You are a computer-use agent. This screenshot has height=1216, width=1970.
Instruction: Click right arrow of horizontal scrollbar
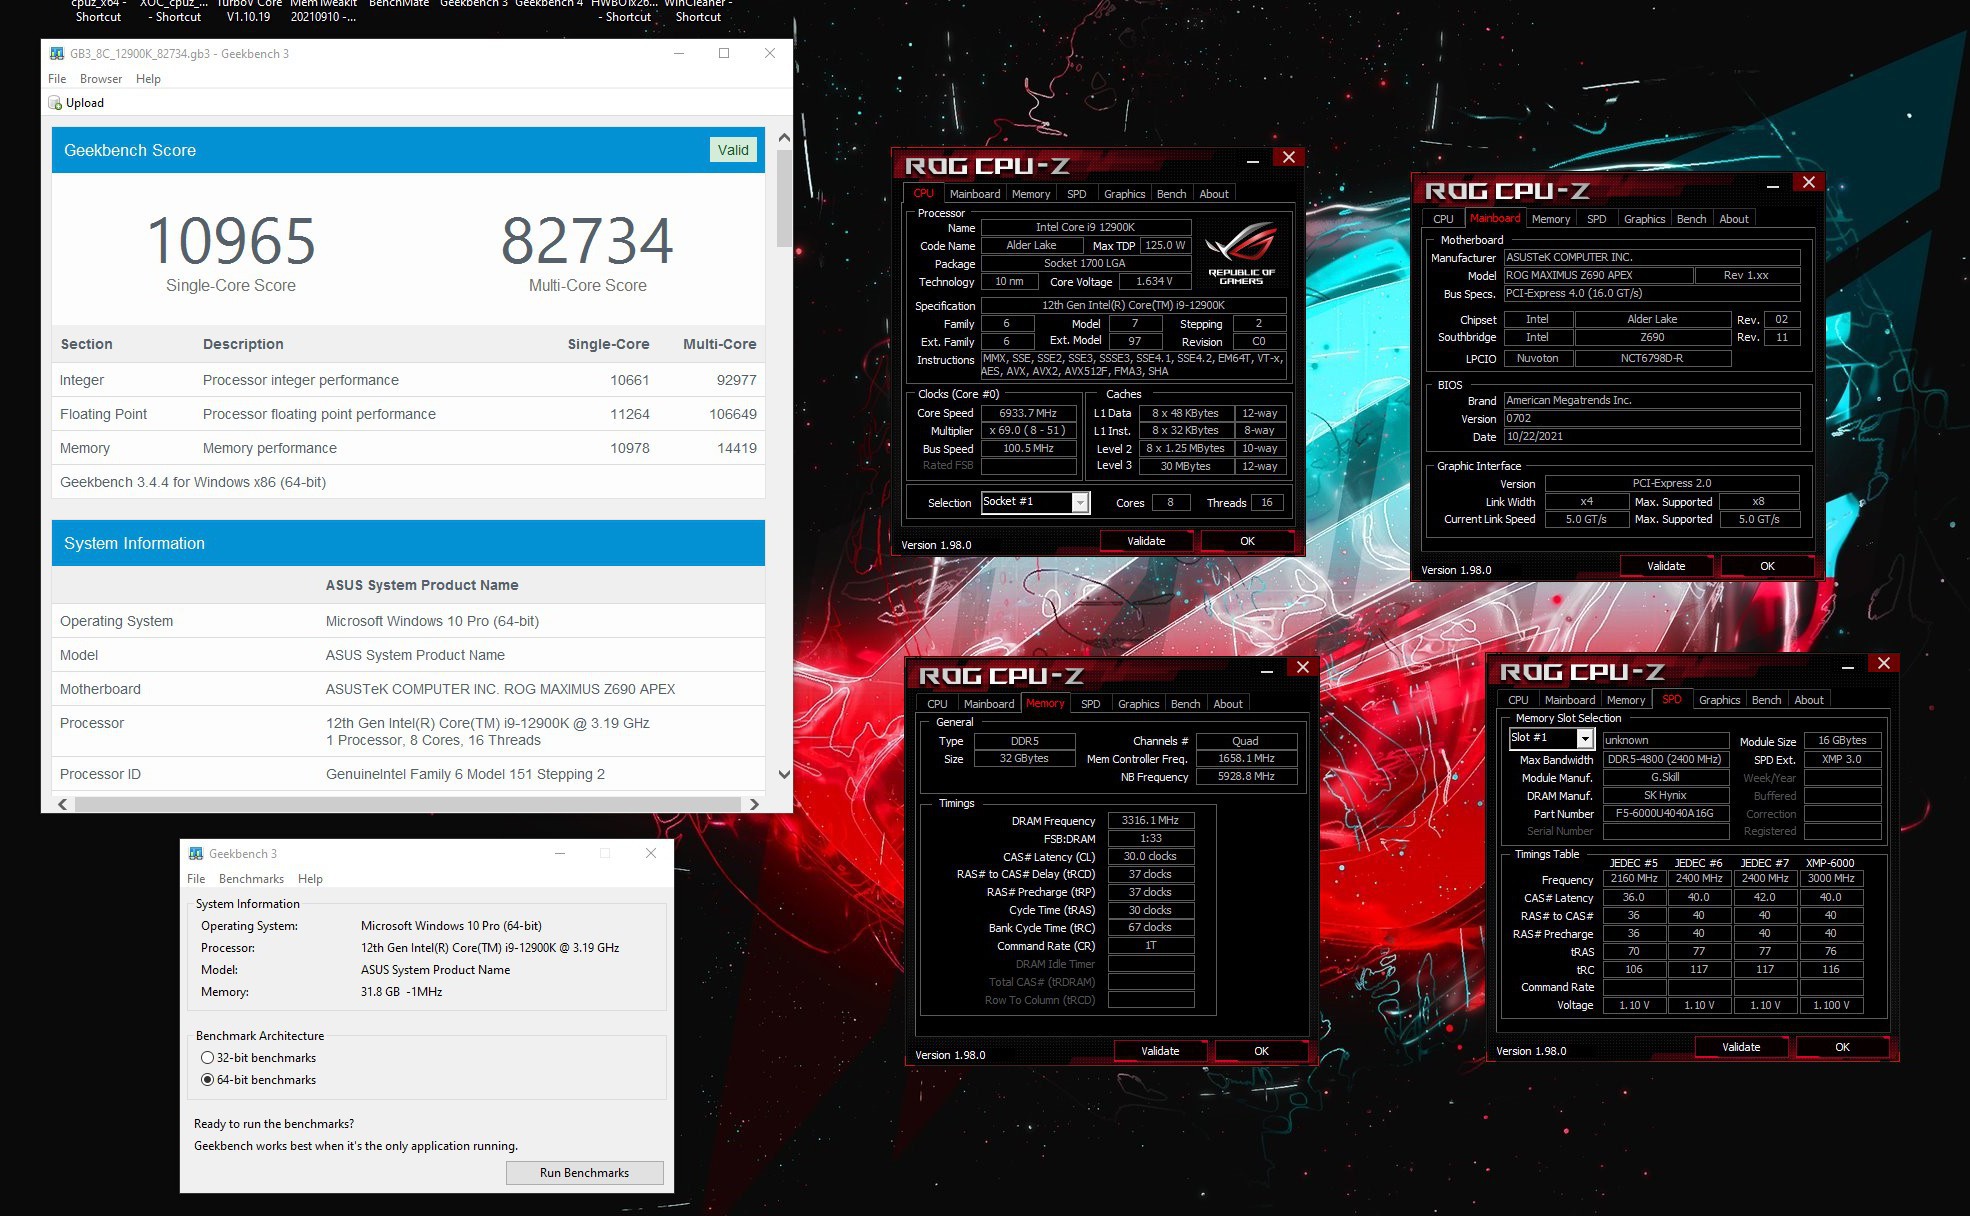(754, 804)
